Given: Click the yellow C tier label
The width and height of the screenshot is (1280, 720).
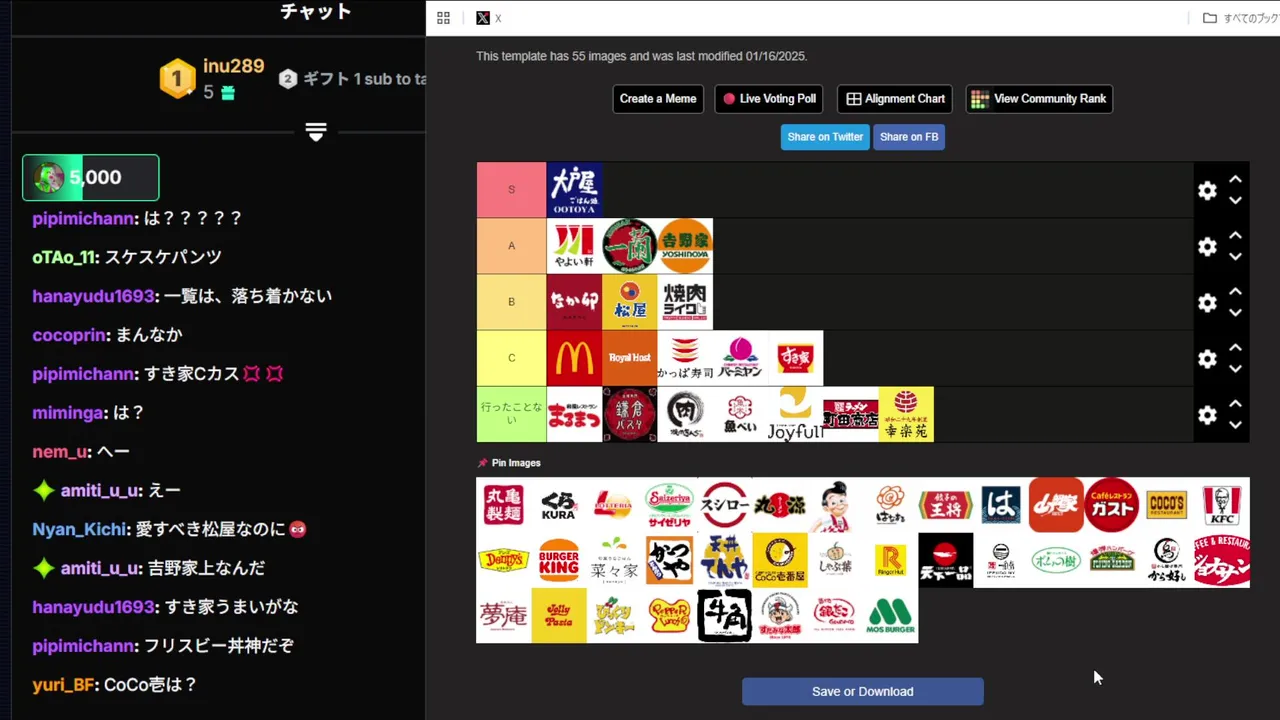Looking at the screenshot, I should (x=511, y=358).
